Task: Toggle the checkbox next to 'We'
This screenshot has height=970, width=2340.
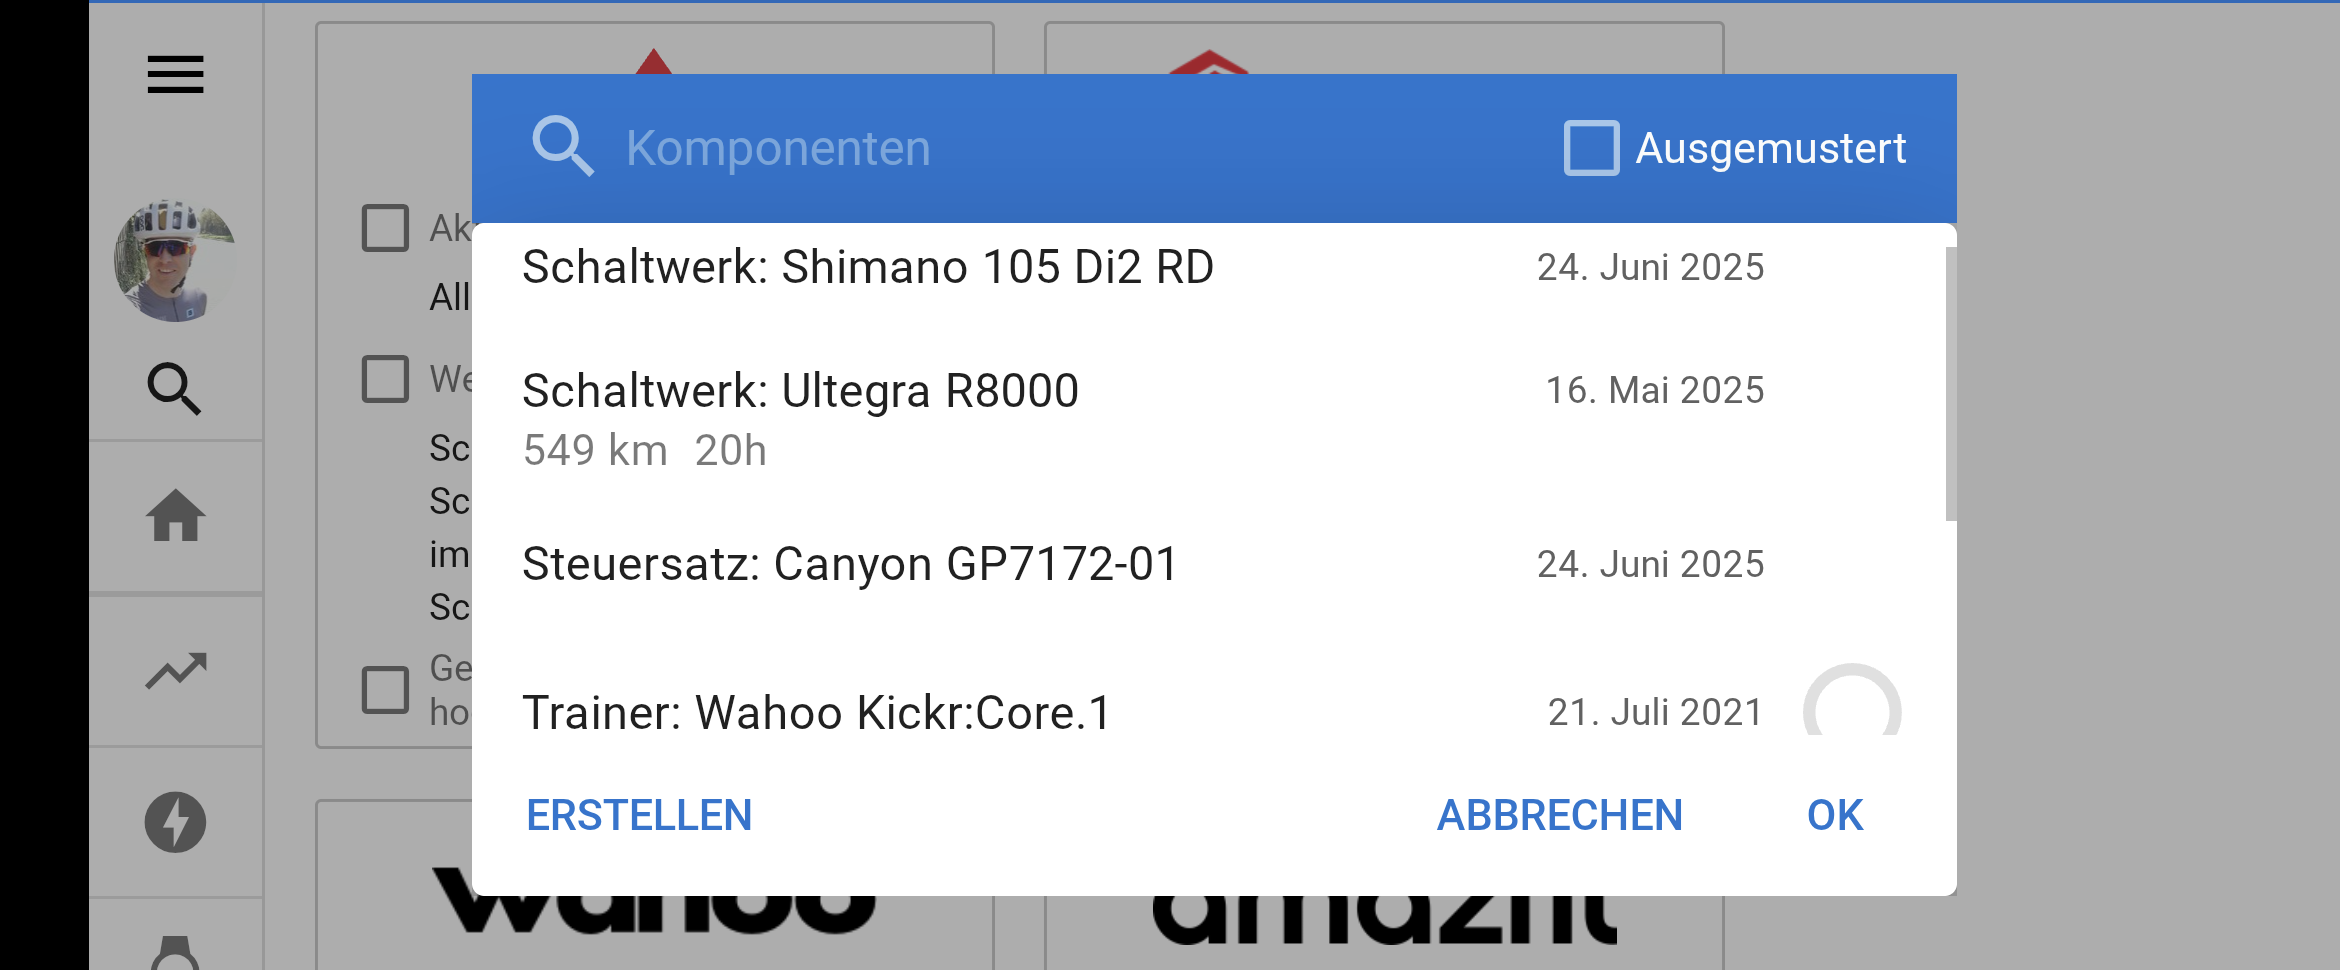Action: tap(385, 379)
